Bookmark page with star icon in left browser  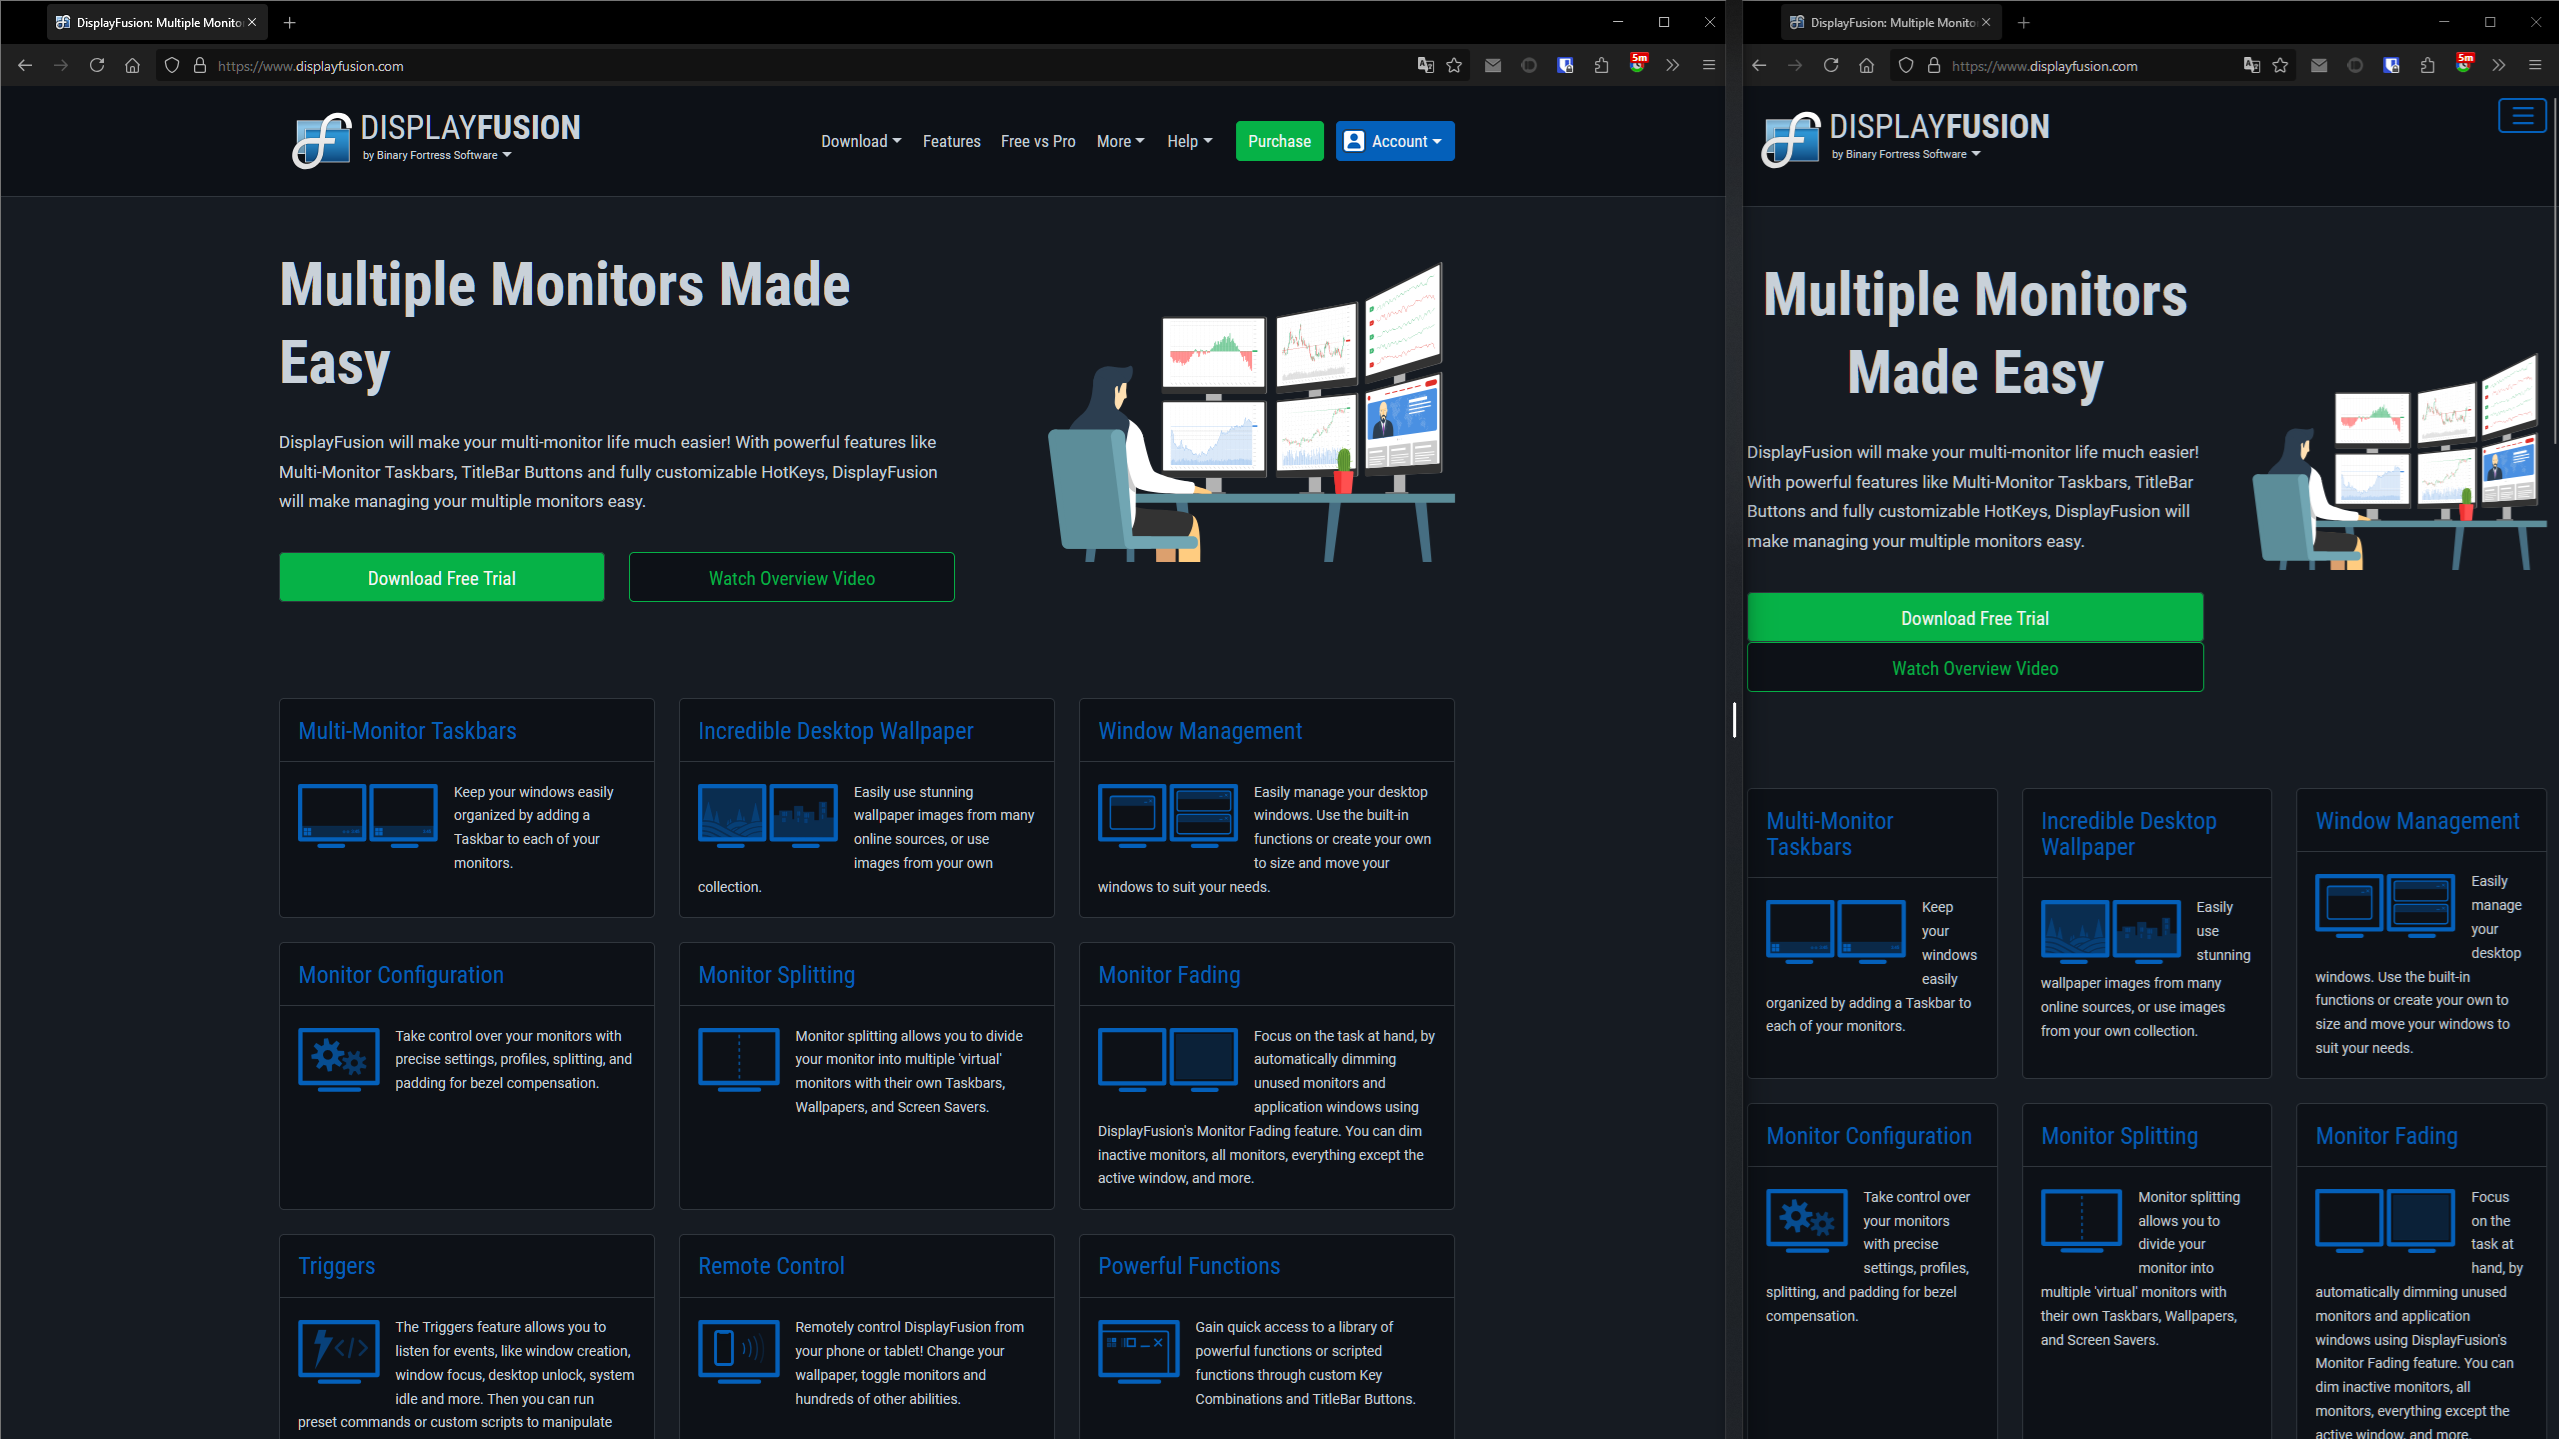(x=1454, y=66)
